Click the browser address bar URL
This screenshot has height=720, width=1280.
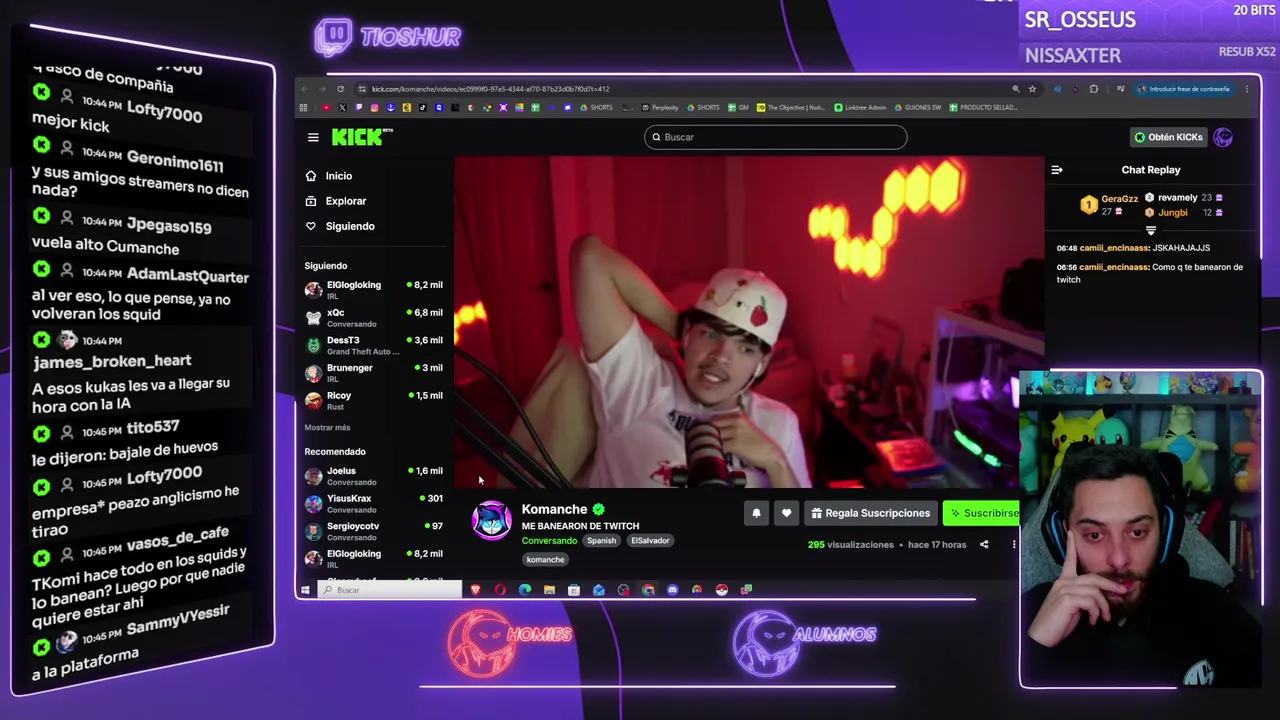pos(490,89)
